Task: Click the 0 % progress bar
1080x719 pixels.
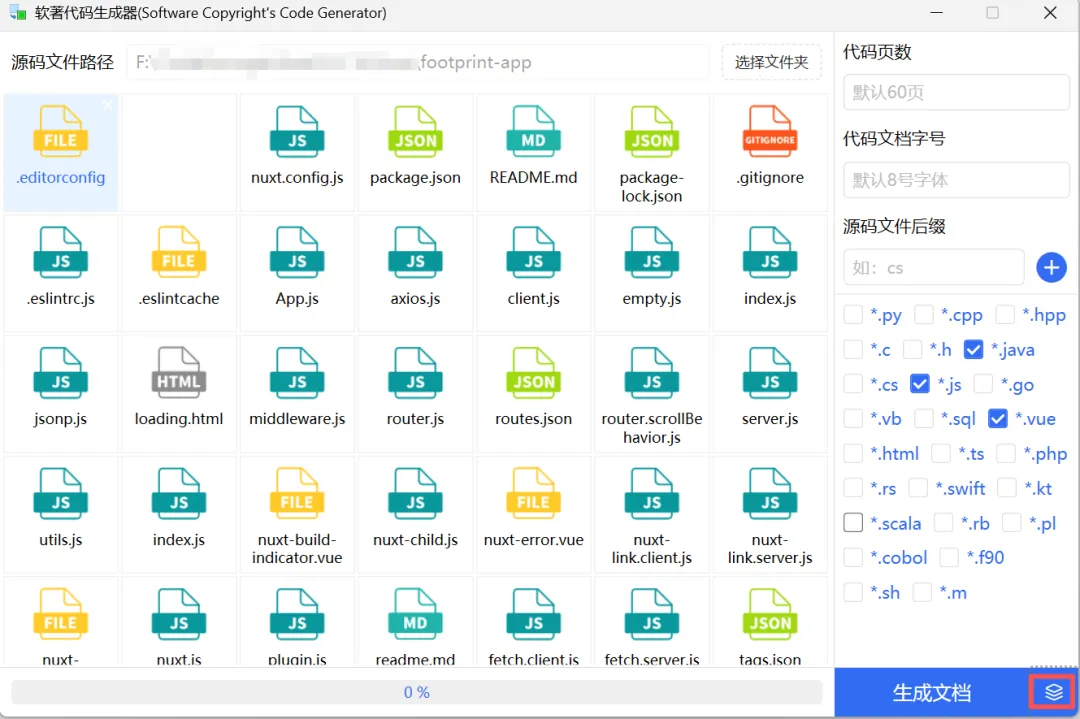Action: click(417, 692)
